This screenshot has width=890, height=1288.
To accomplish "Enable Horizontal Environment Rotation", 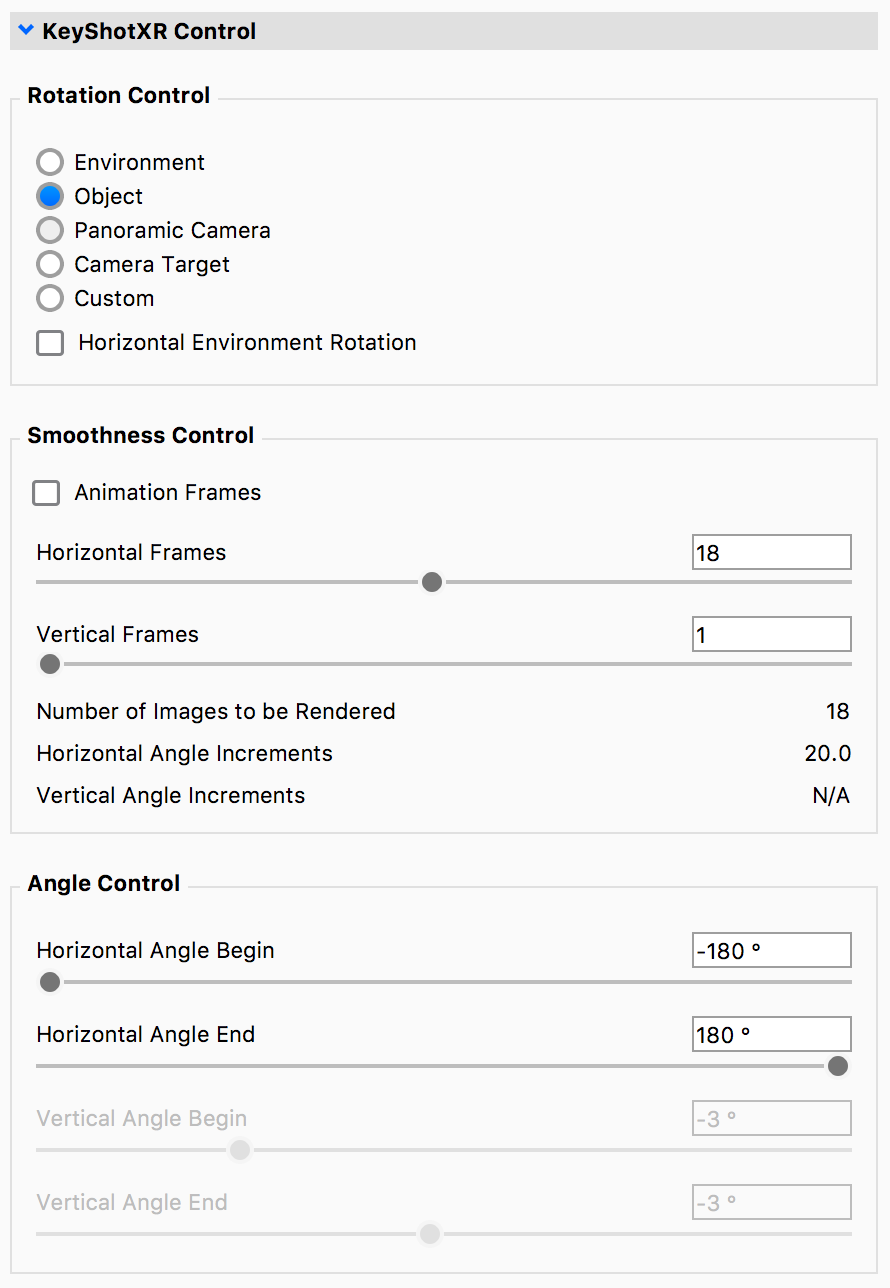I will pyautogui.click(x=50, y=342).
